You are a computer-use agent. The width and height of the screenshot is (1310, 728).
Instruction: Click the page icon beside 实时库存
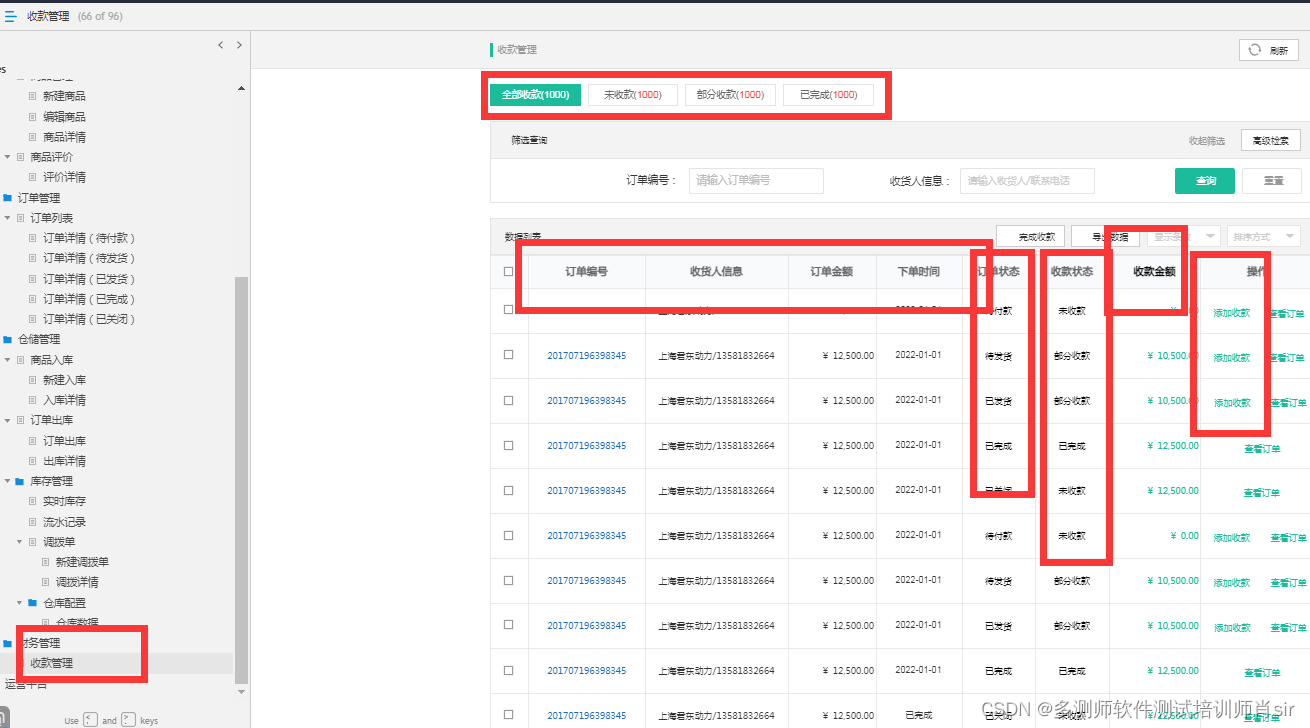(x=32, y=501)
